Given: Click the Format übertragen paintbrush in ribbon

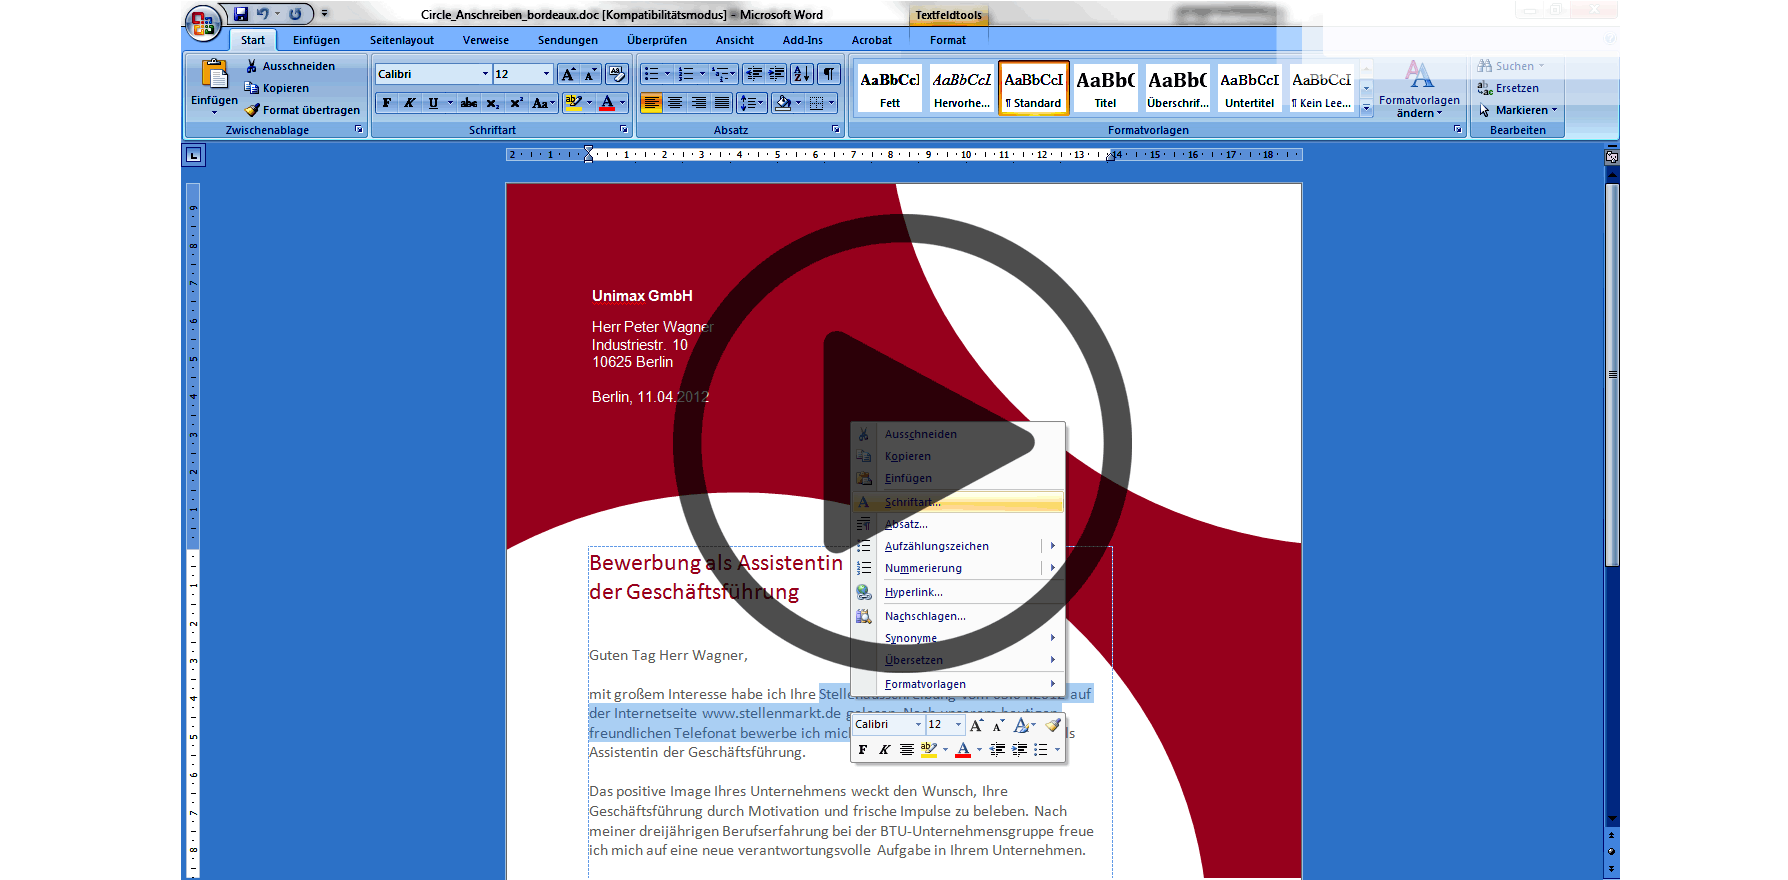Looking at the screenshot, I should 302,110.
